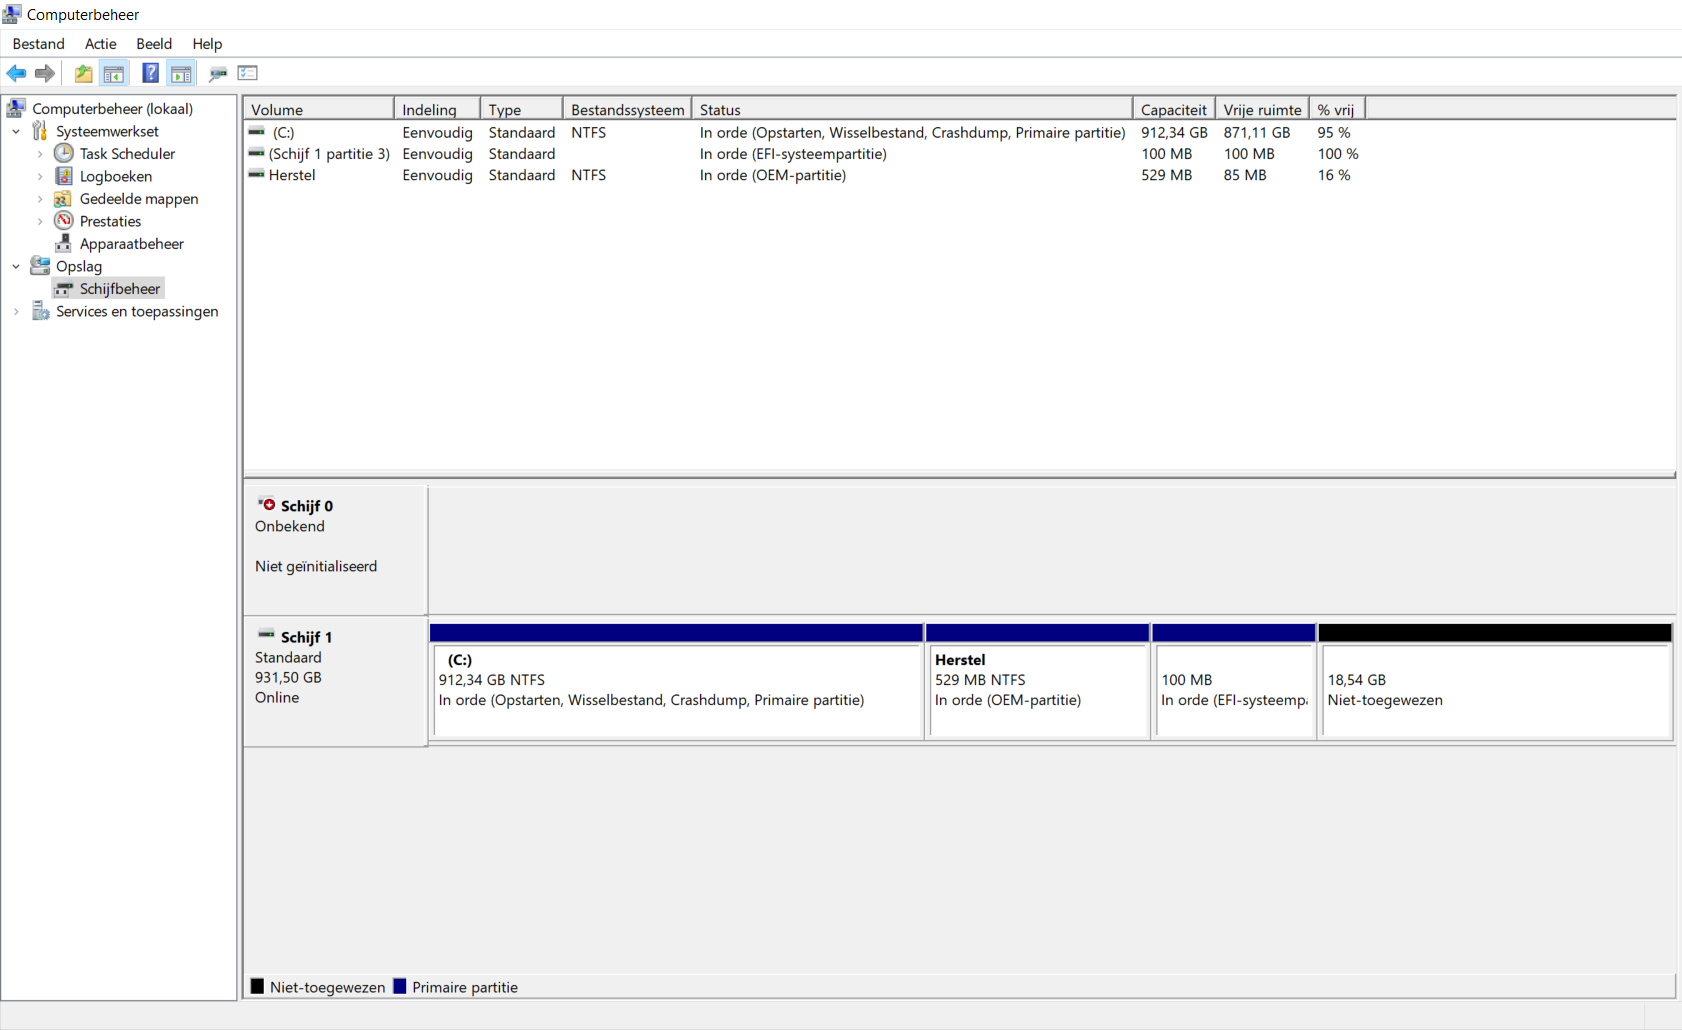Open the Actie menu

coord(100,44)
